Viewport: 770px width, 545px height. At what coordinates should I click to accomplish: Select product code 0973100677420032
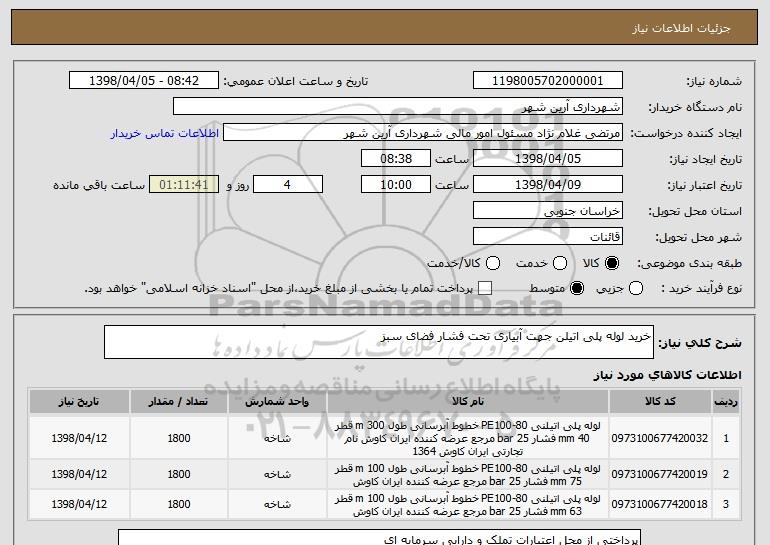(x=660, y=438)
